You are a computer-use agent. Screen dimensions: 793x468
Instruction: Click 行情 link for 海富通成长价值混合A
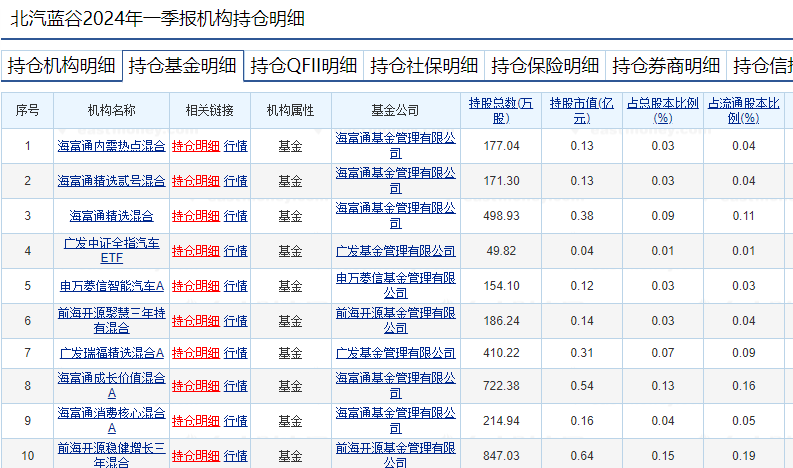[235, 386]
